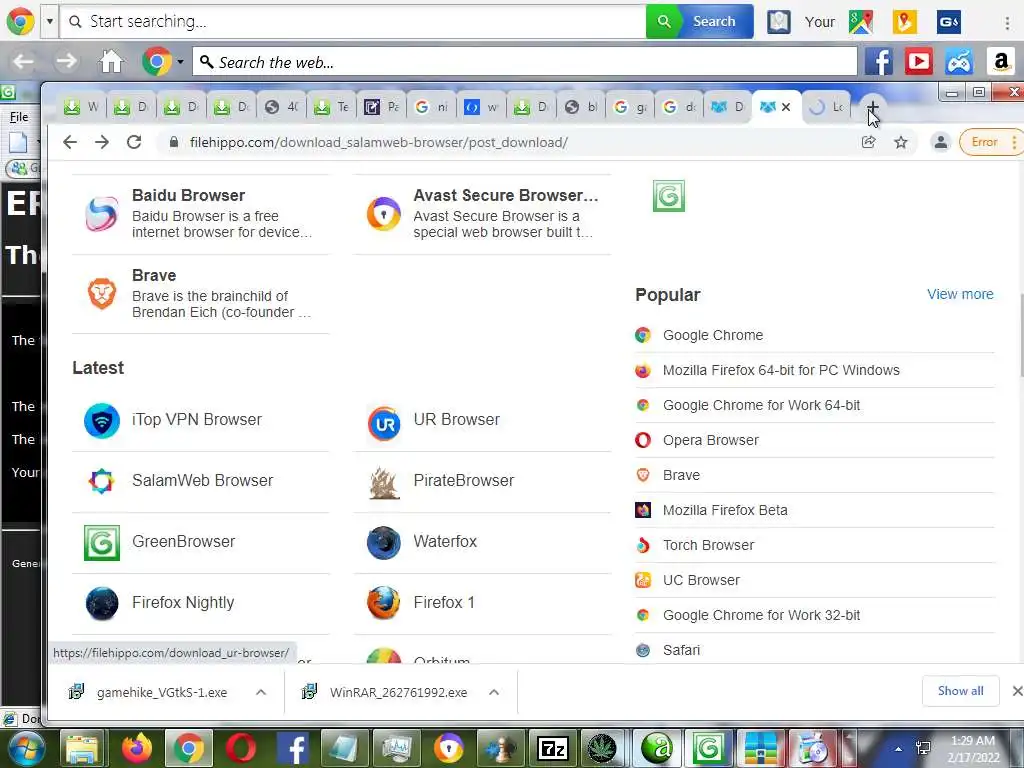Expand the Chrome logo dropdown arrow at top-left
The height and width of the screenshot is (768, 1024).
[50, 21]
